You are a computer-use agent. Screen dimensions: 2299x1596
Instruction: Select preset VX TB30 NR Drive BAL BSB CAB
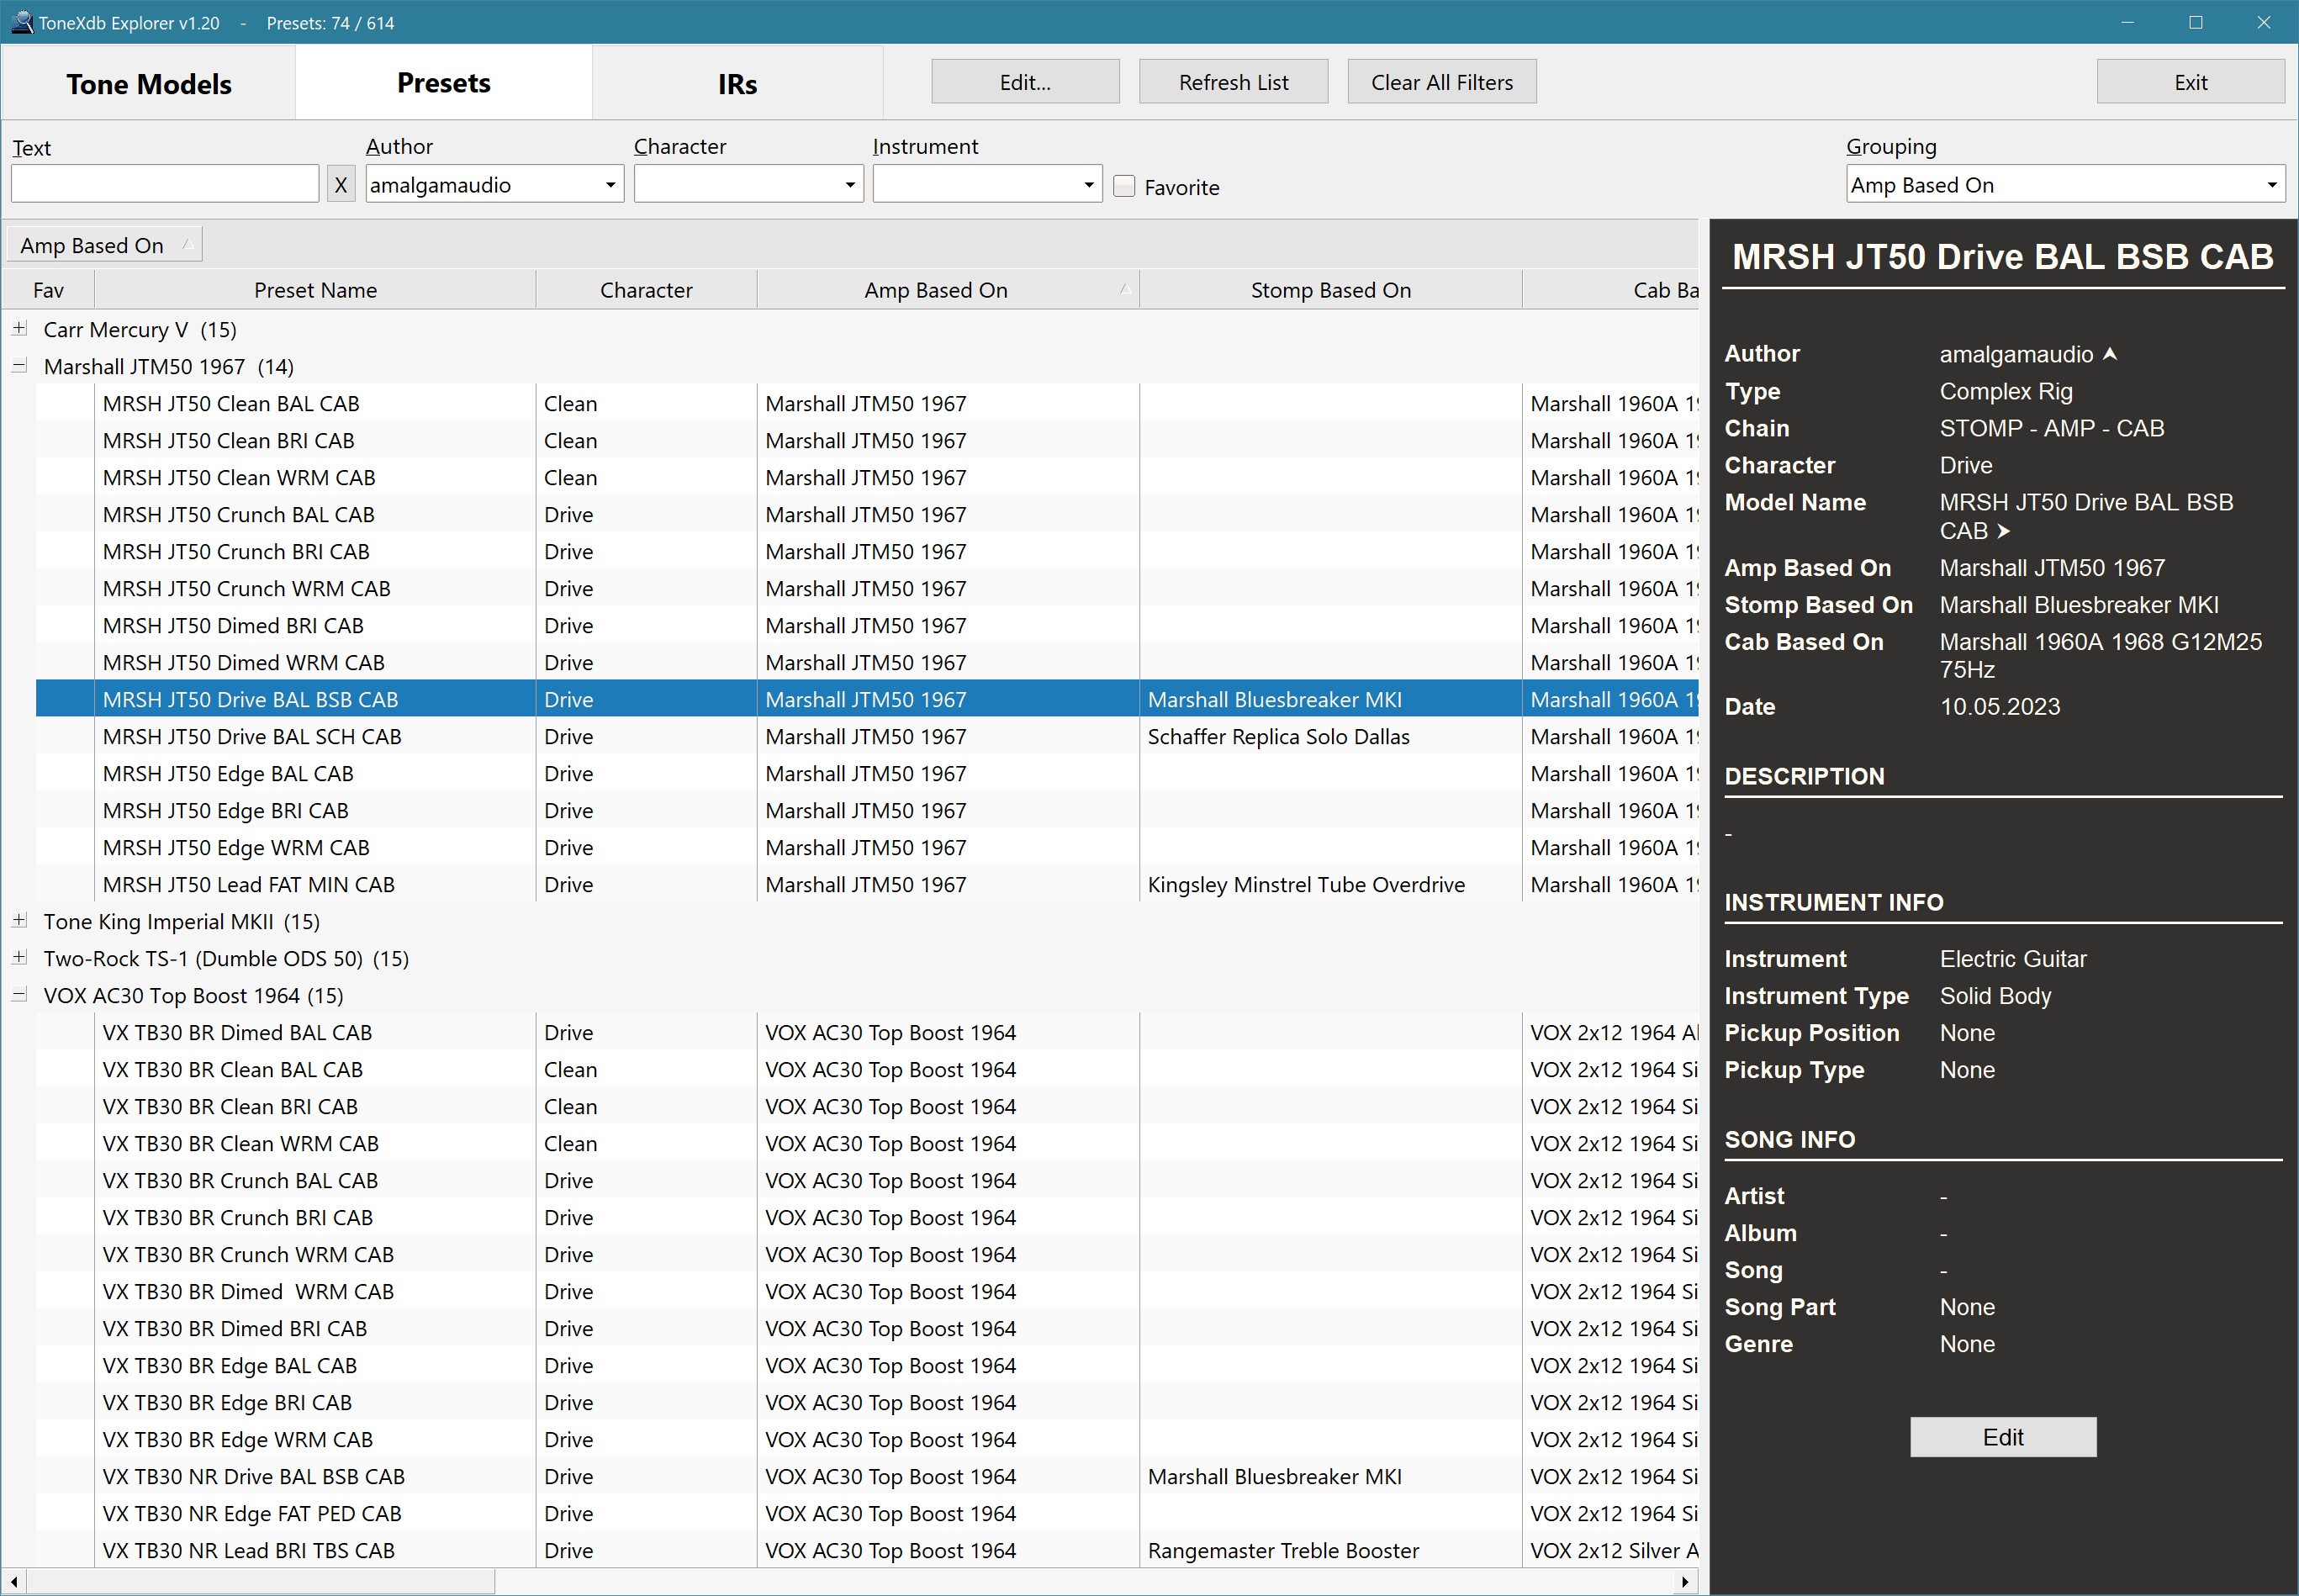pos(253,1477)
